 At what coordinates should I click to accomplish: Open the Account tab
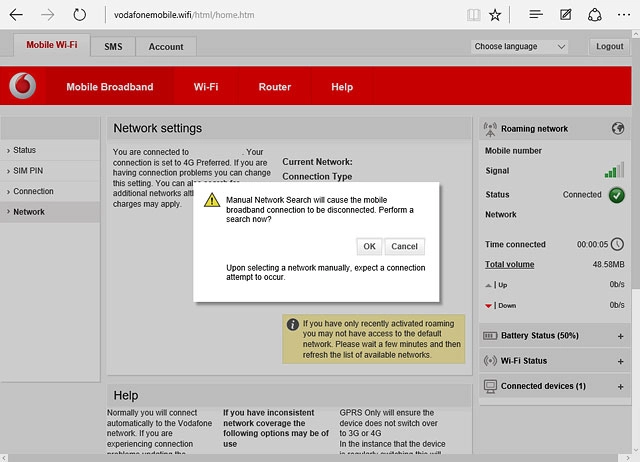(x=166, y=47)
